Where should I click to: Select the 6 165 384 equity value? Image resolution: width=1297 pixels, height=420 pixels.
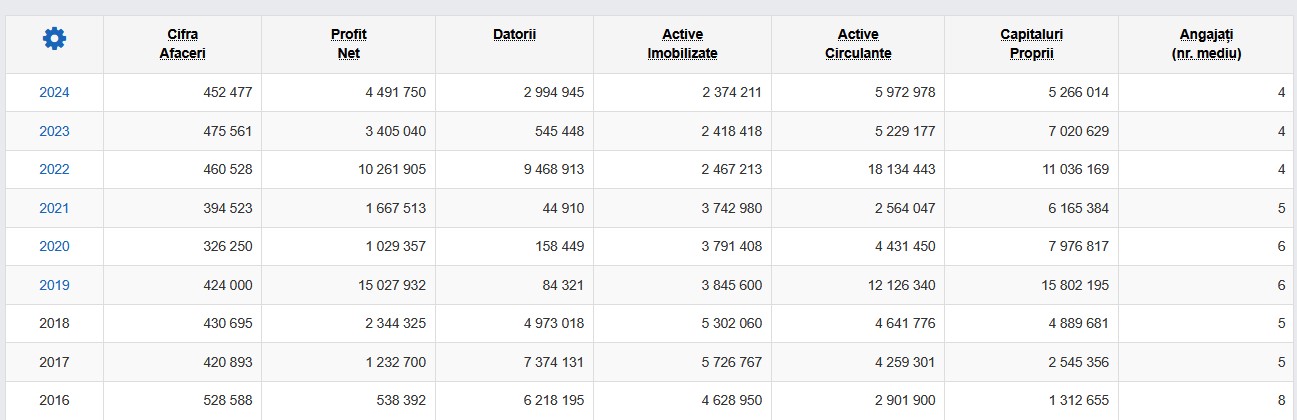[x=1078, y=208]
